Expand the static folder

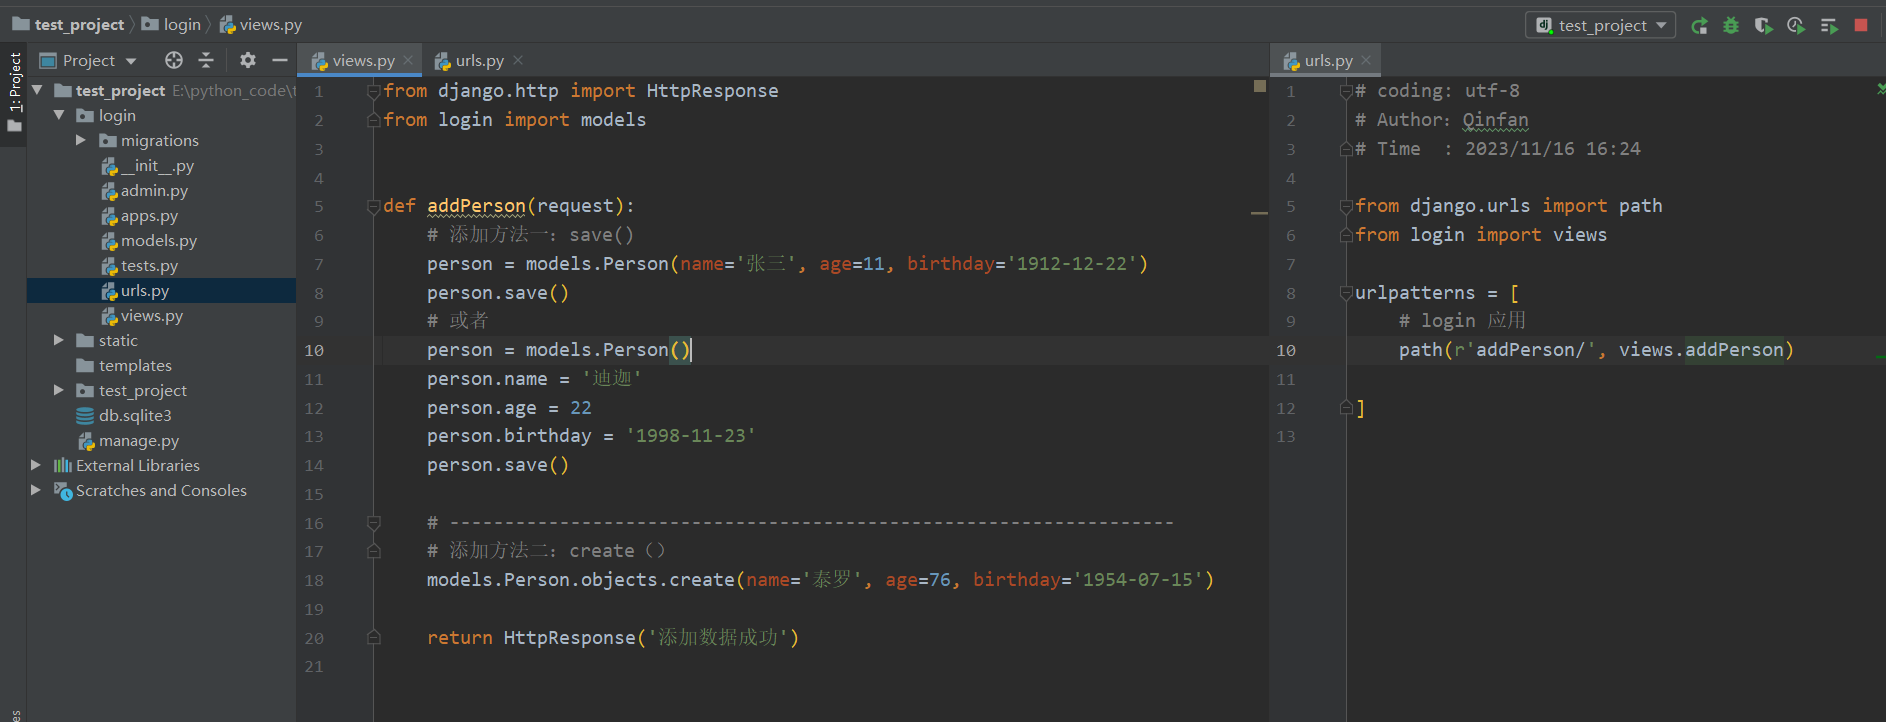[59, 340]
